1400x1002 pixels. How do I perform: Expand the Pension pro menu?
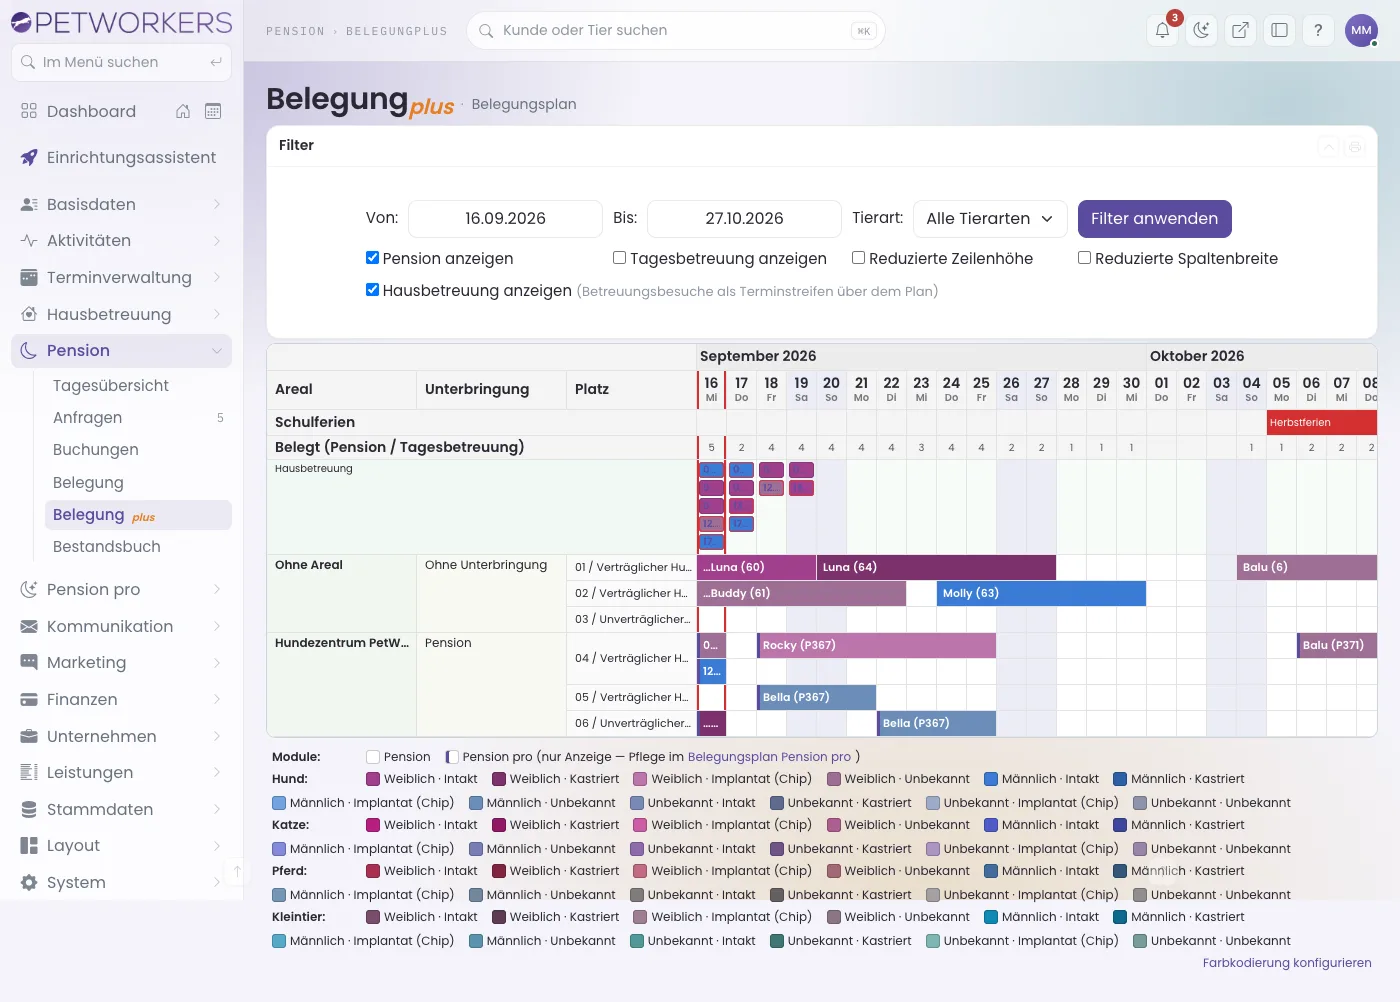(121, 589)
